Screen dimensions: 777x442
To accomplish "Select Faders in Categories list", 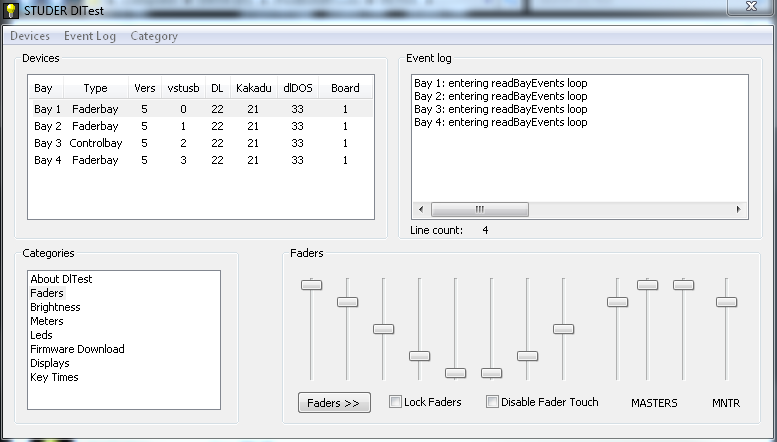I will (x=47, y=293).
